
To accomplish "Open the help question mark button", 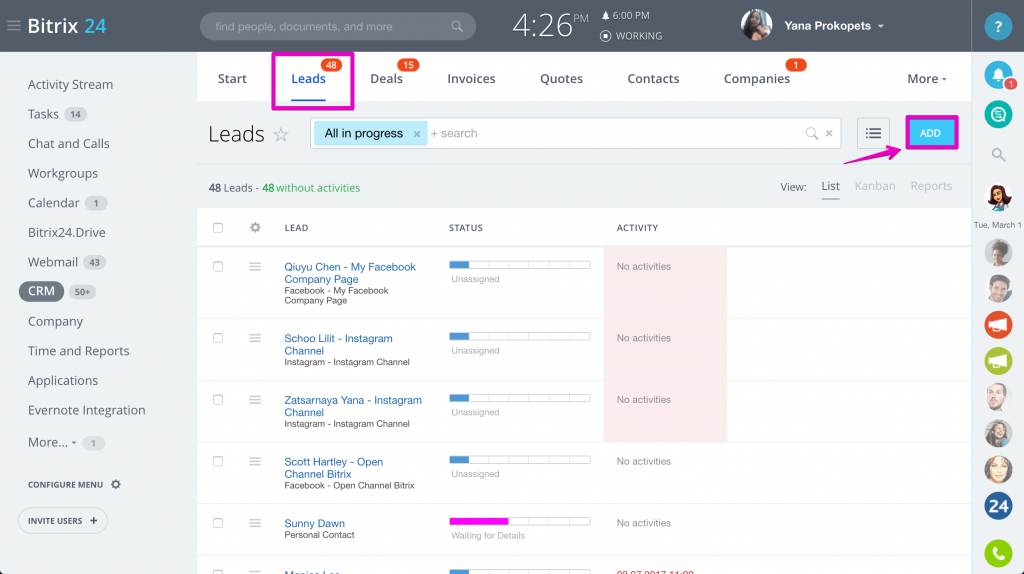I will coord(998,27).
